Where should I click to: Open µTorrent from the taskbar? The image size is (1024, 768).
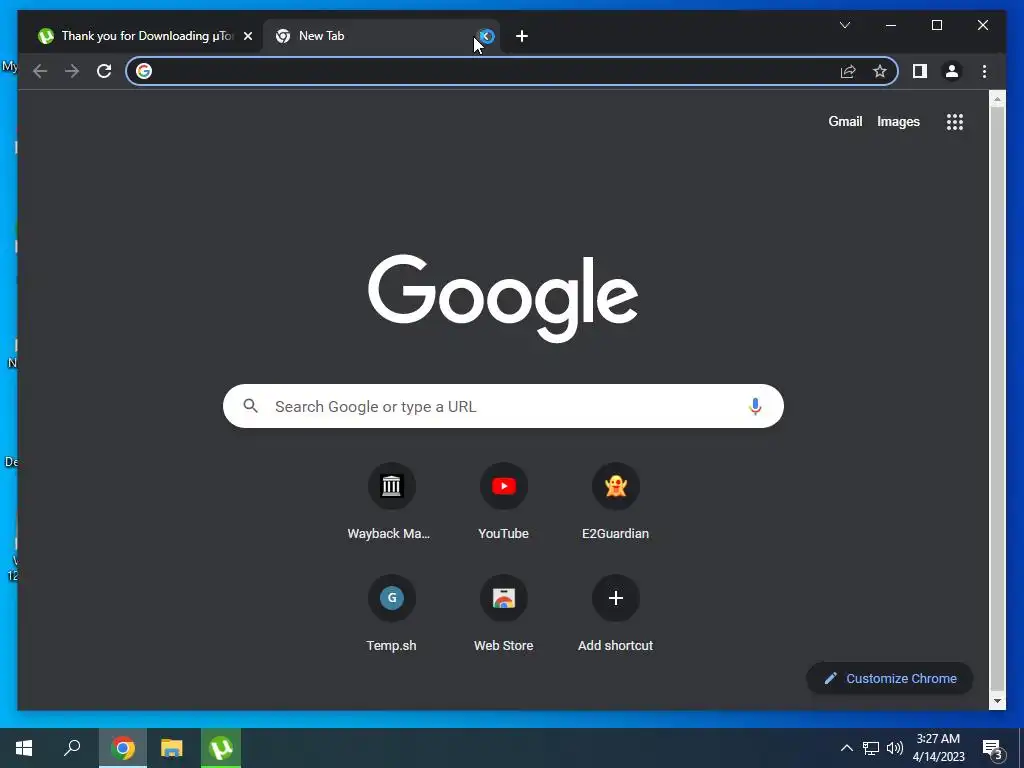point(221,748)
